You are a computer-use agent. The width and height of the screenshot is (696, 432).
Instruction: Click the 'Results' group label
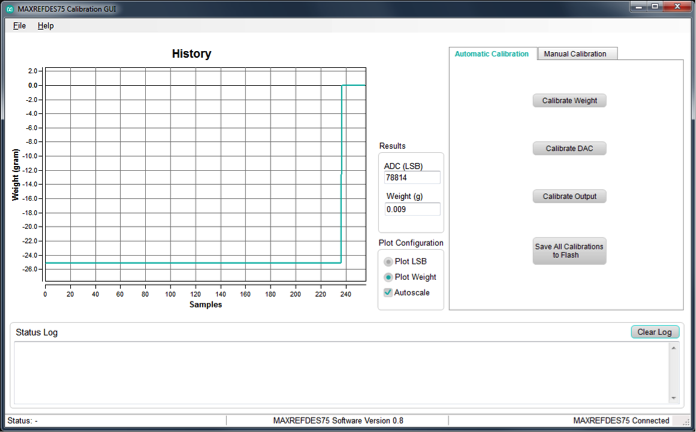(392, 146)
